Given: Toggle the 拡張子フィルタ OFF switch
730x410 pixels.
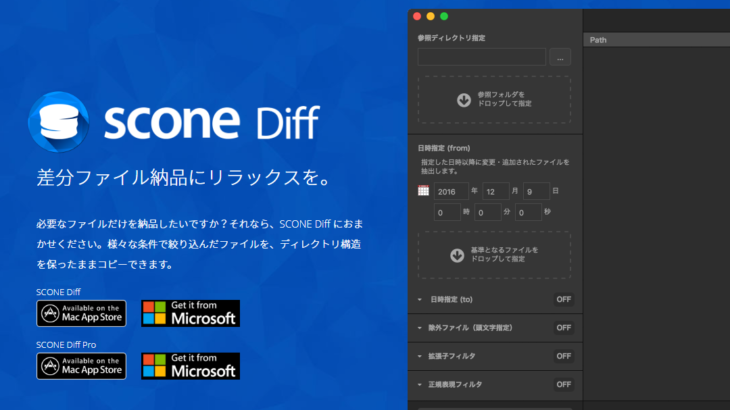Looking at the screenshot, I should 563,355.
